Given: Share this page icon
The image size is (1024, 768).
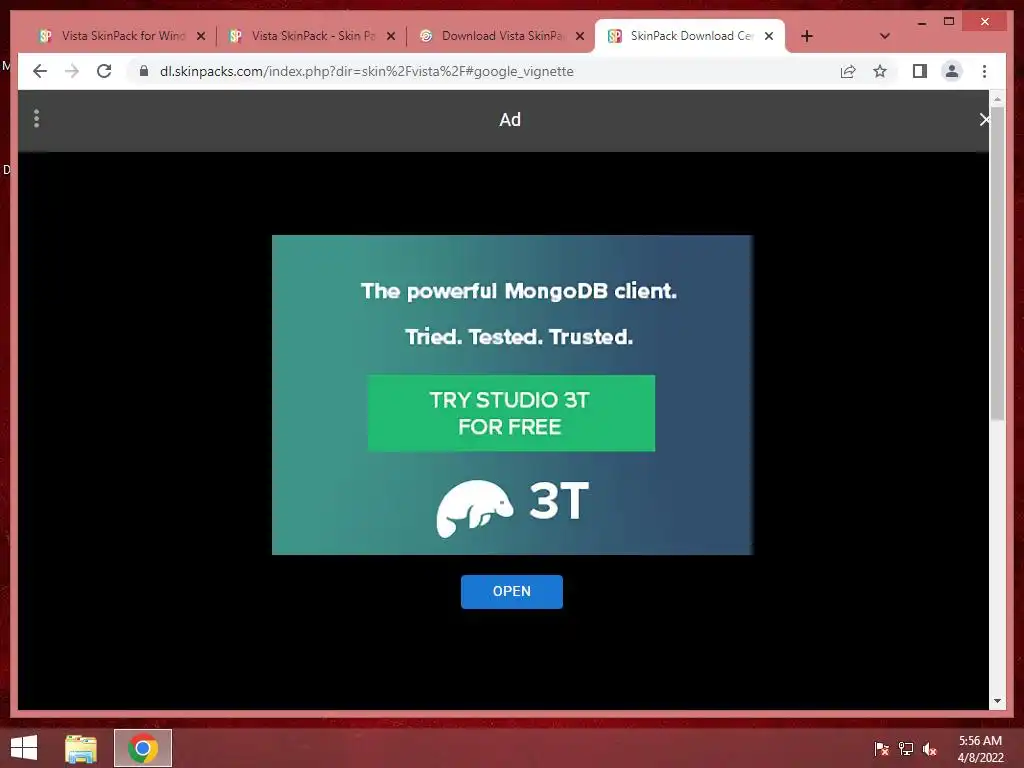Looking at the screenshot, I should pyautogui.click(x=848, y=71).
